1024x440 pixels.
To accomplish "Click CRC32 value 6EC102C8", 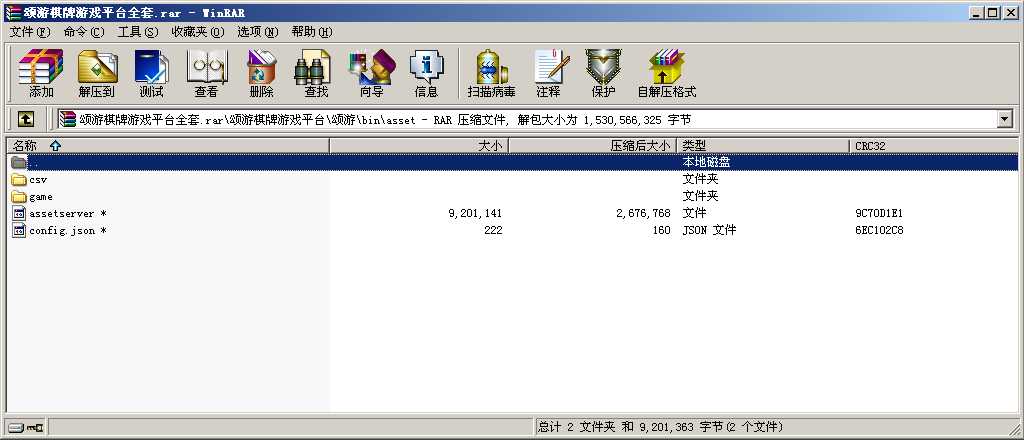I will click(x=879, y=230).
